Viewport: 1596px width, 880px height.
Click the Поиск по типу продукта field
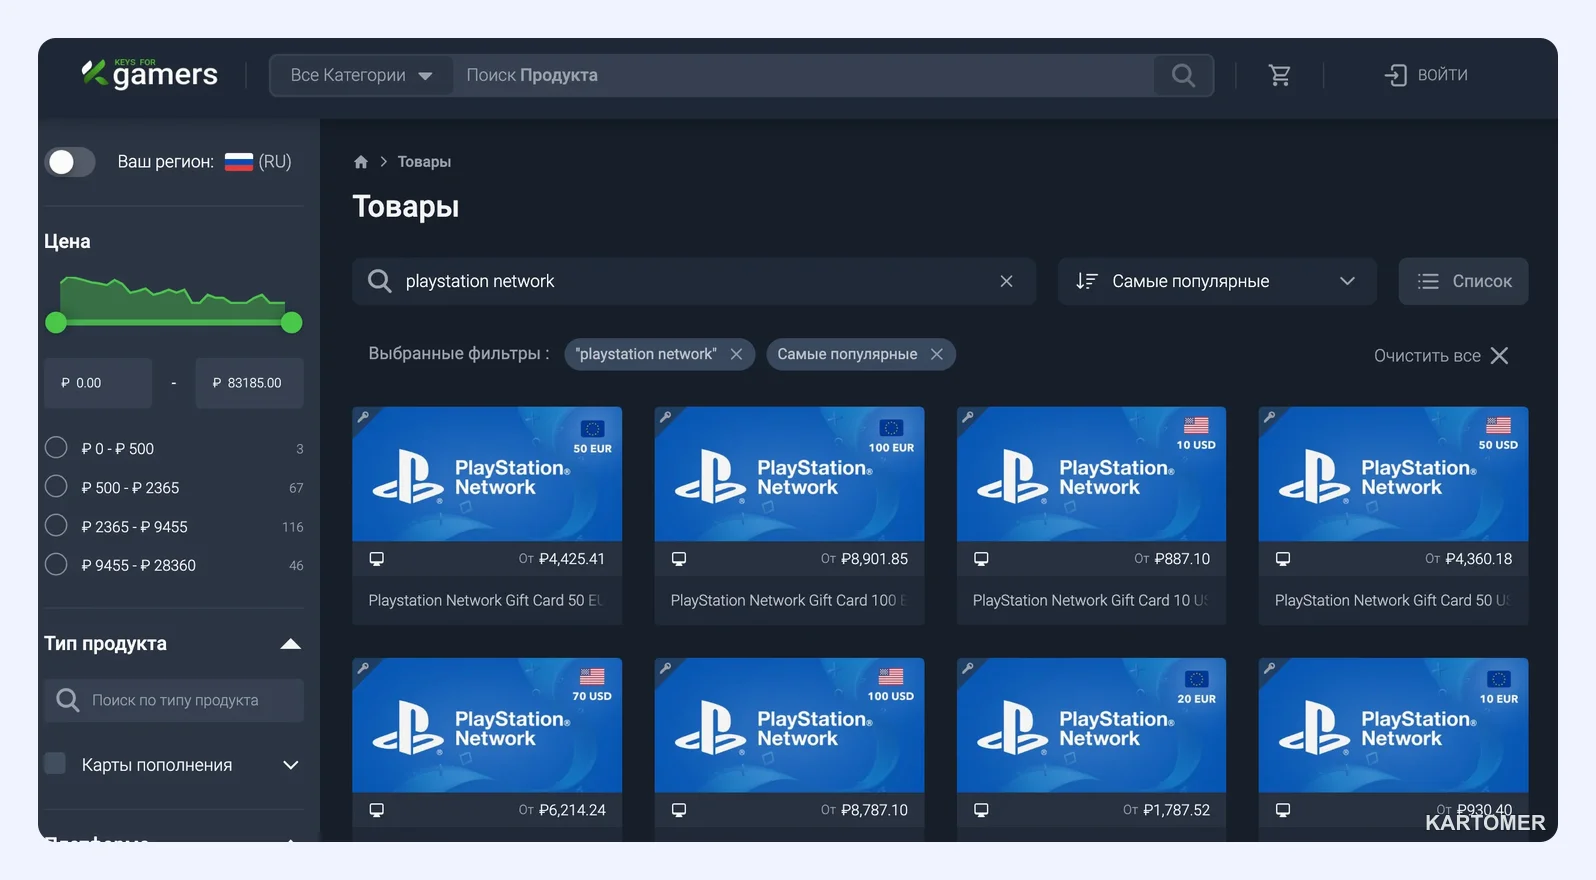click(174, 700)
